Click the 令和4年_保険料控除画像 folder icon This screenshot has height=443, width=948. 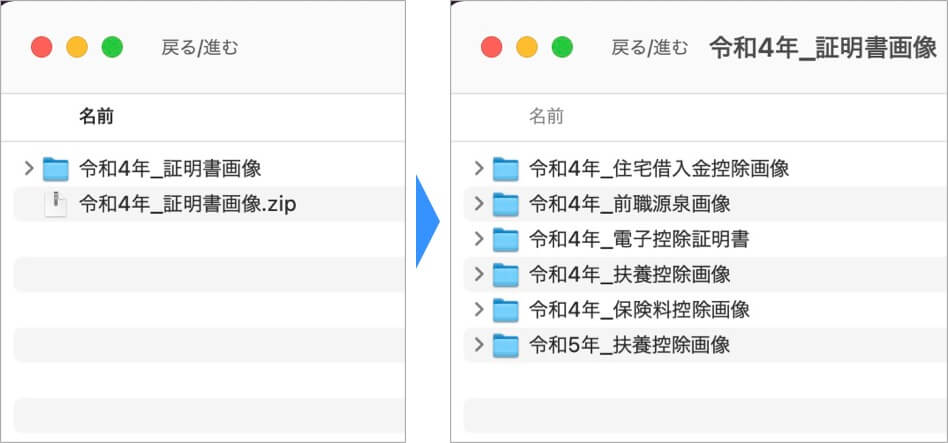coord(506,310)
